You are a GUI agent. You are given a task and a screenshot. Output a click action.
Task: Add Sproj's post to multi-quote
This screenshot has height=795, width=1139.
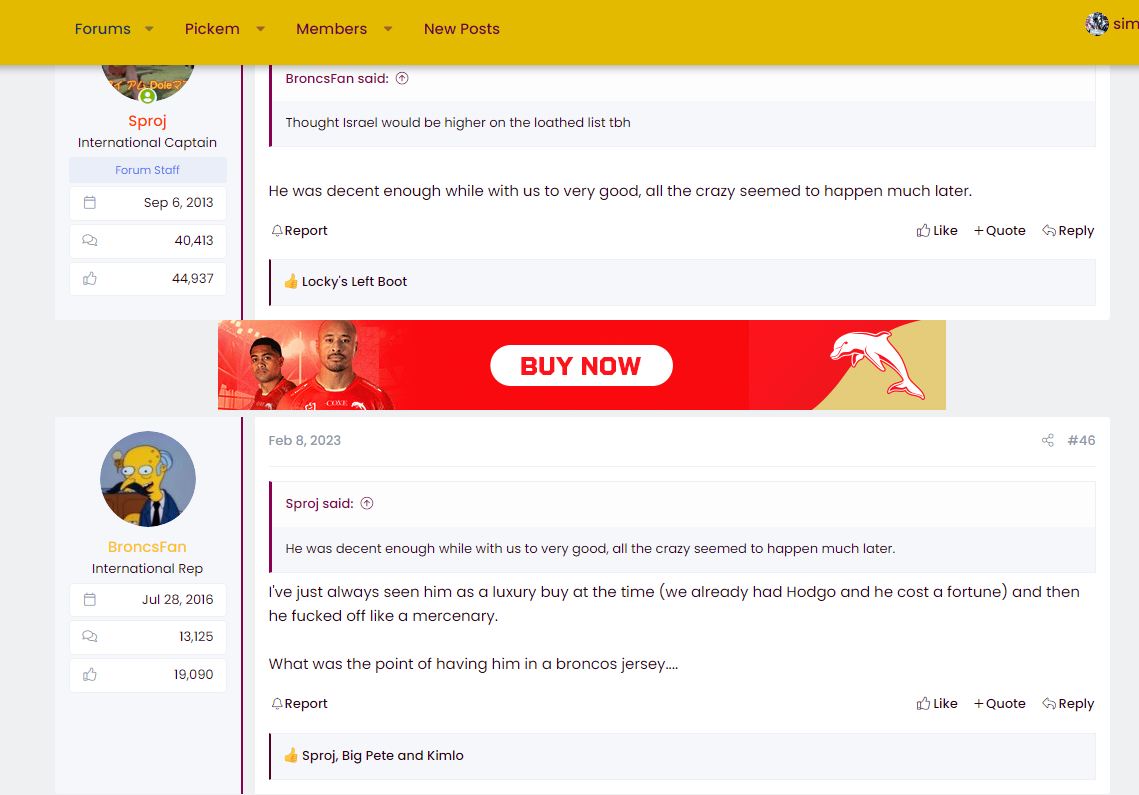coord(1000,230)
